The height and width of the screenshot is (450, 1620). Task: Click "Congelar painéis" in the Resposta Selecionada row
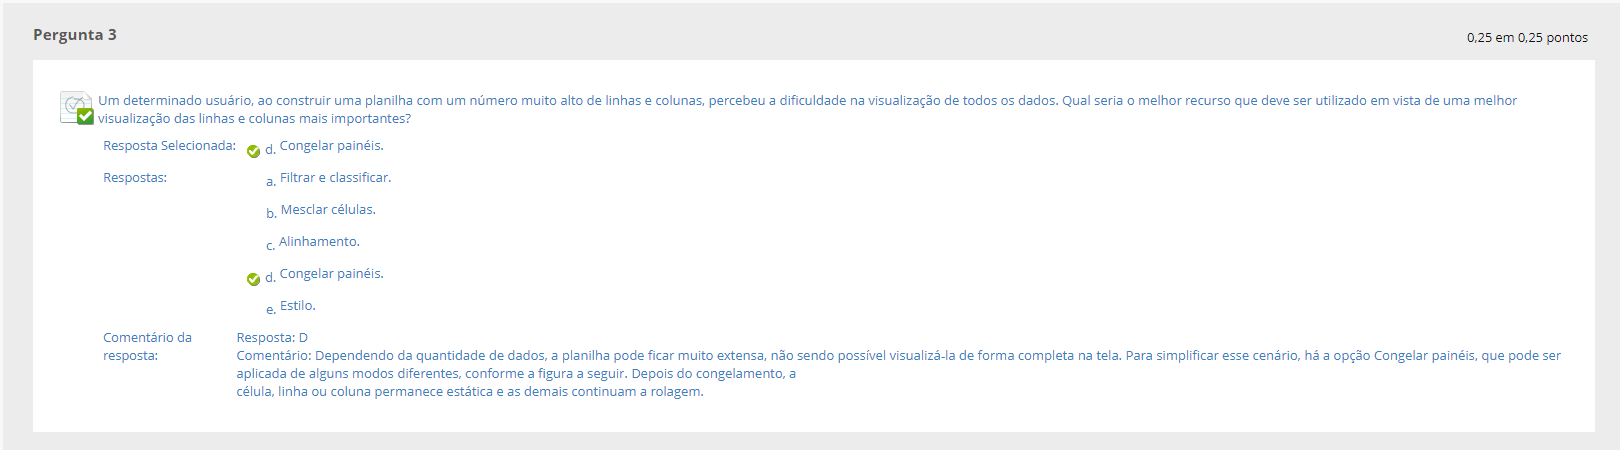[331, 146]
